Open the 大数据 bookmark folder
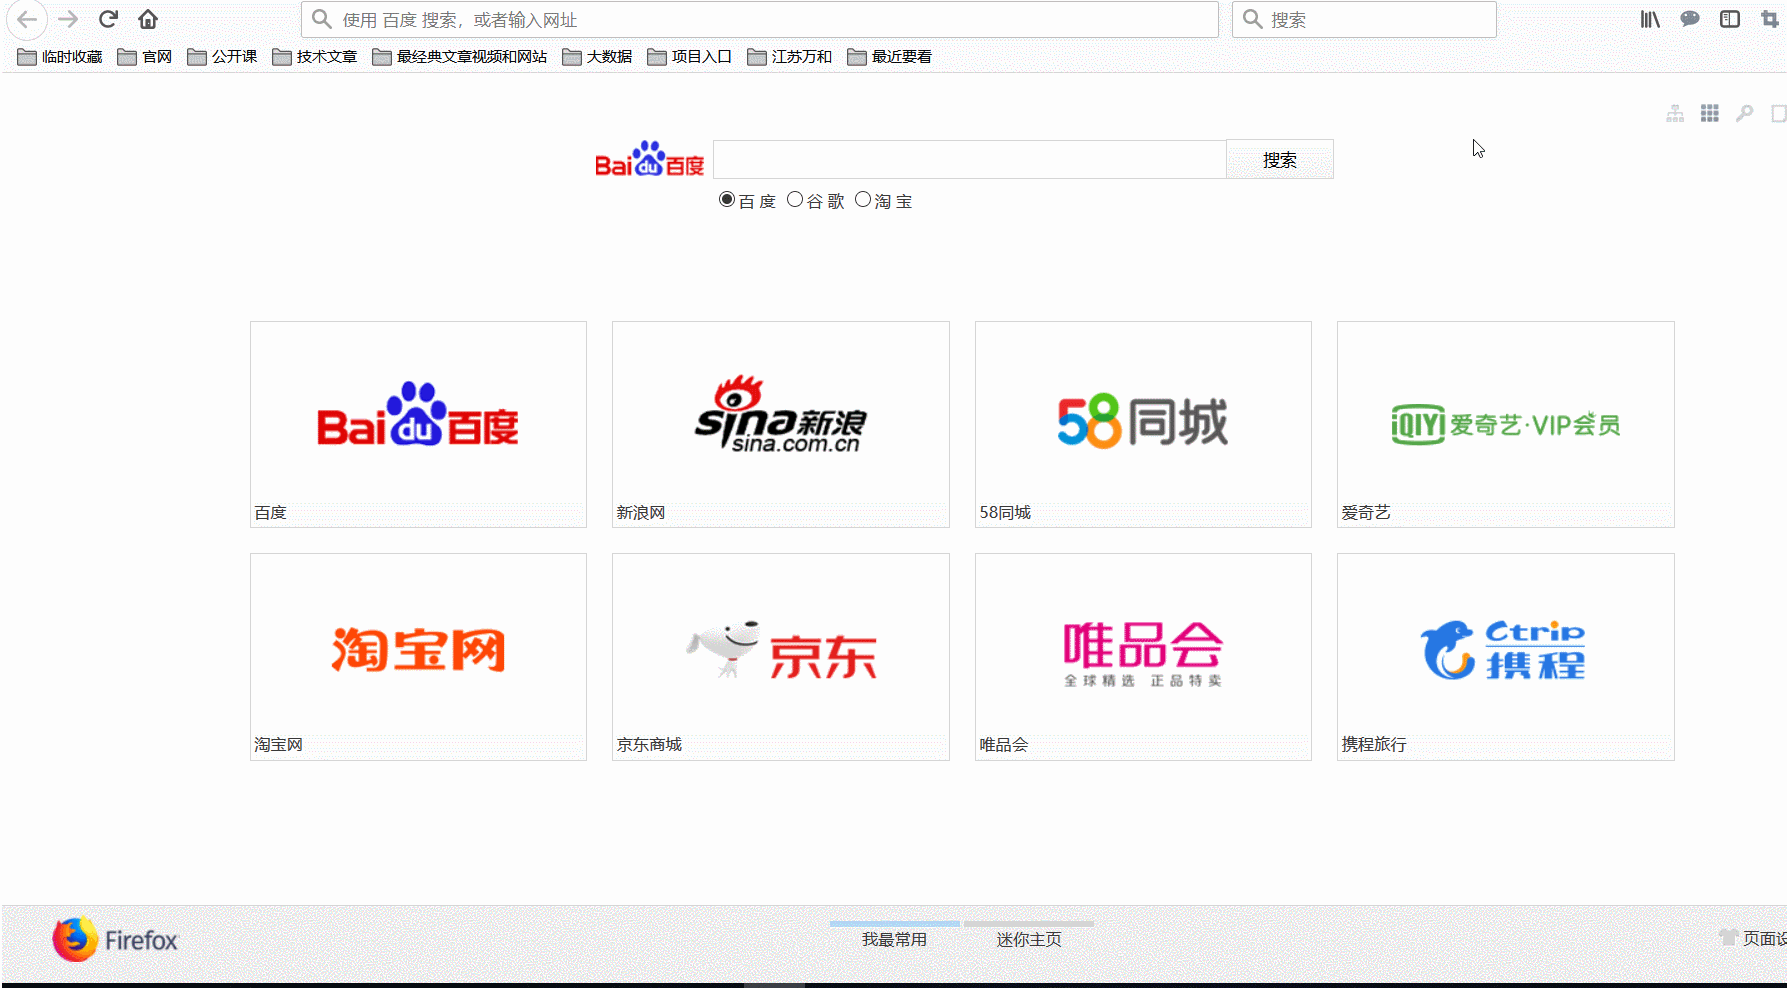Image resolution: width=1787 pixels, height=988 pixels. 597,57
